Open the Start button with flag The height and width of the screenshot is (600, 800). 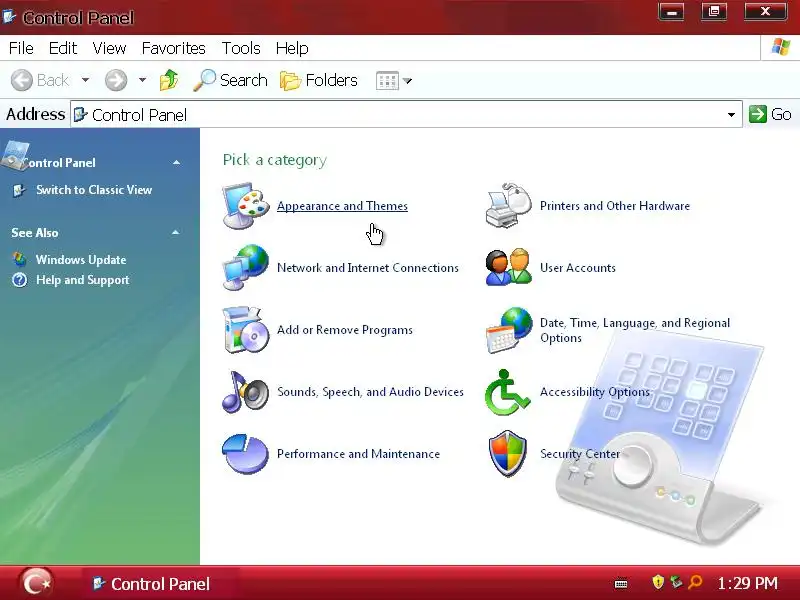tap(37, 583)
